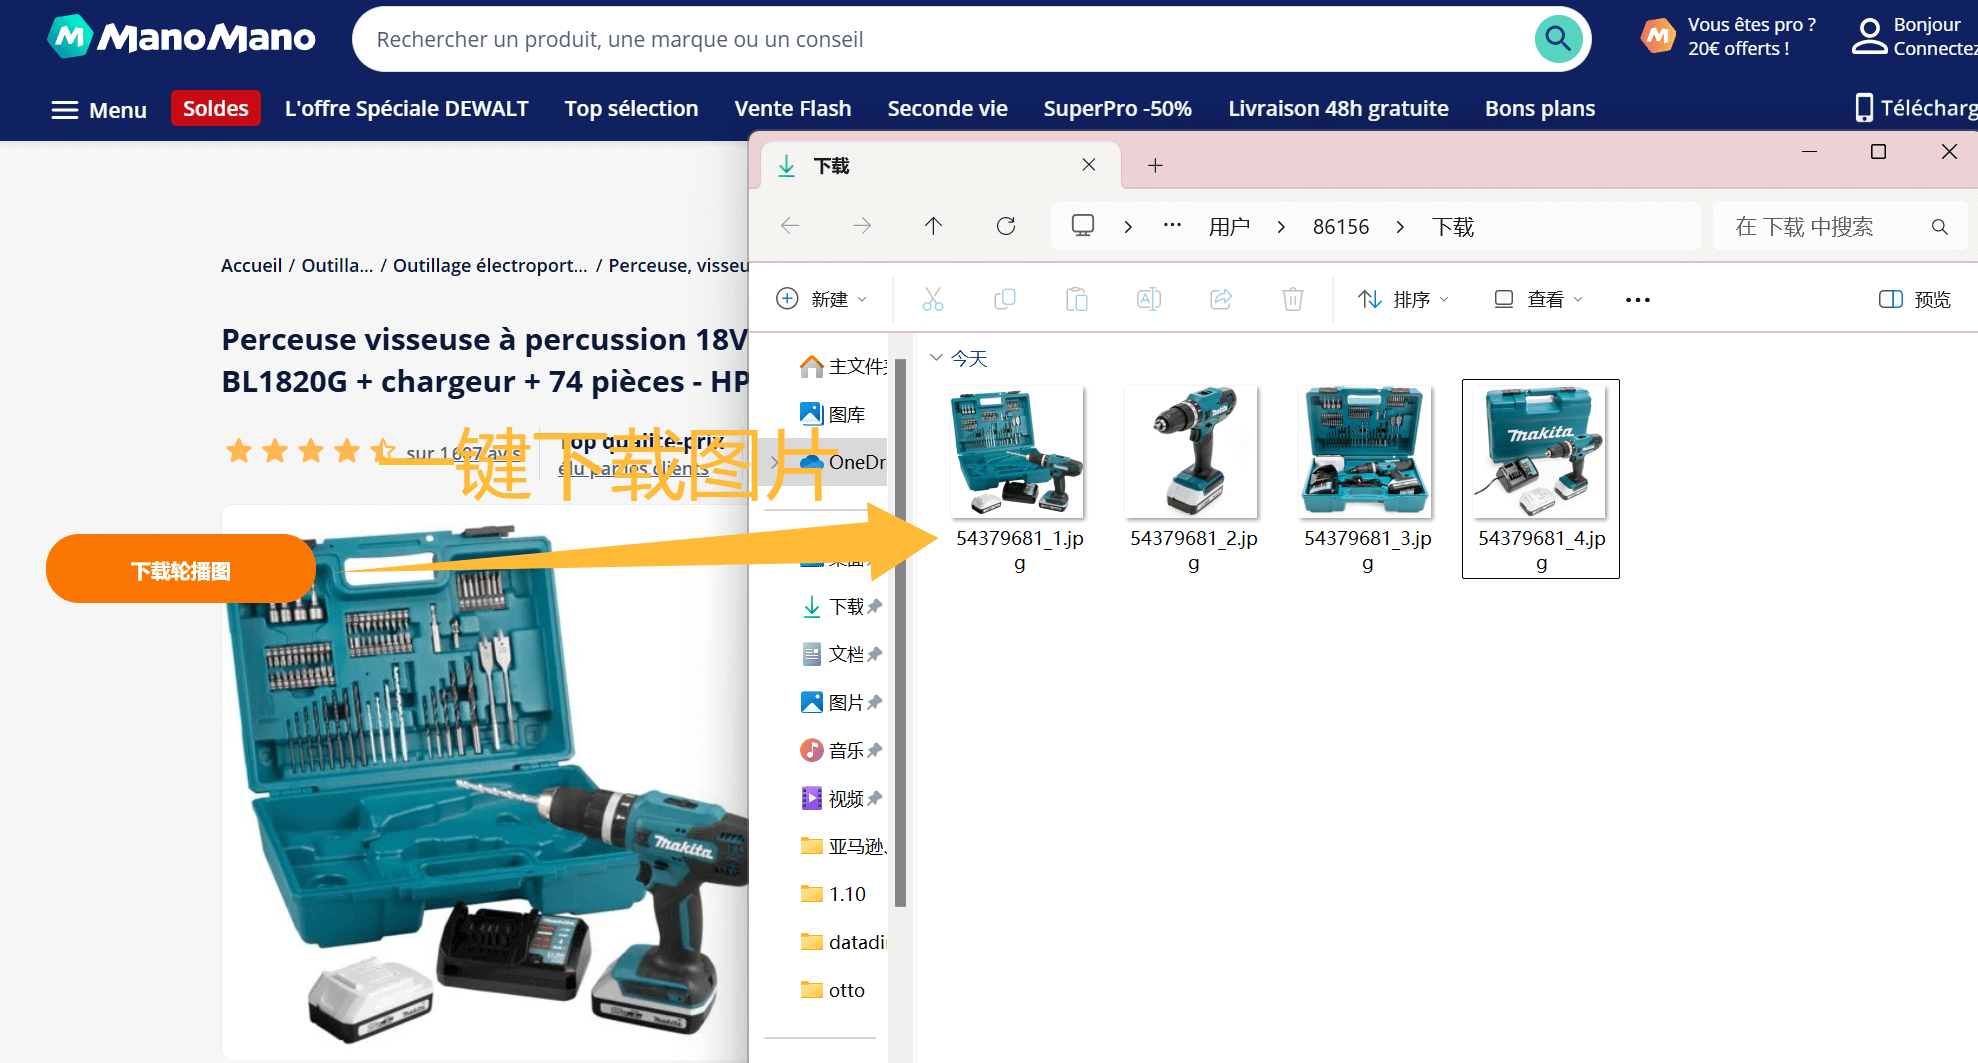Screen dimensions: 1978x1063
Task: Open Bons plans nav item
Action: [x=1540, y=108]
